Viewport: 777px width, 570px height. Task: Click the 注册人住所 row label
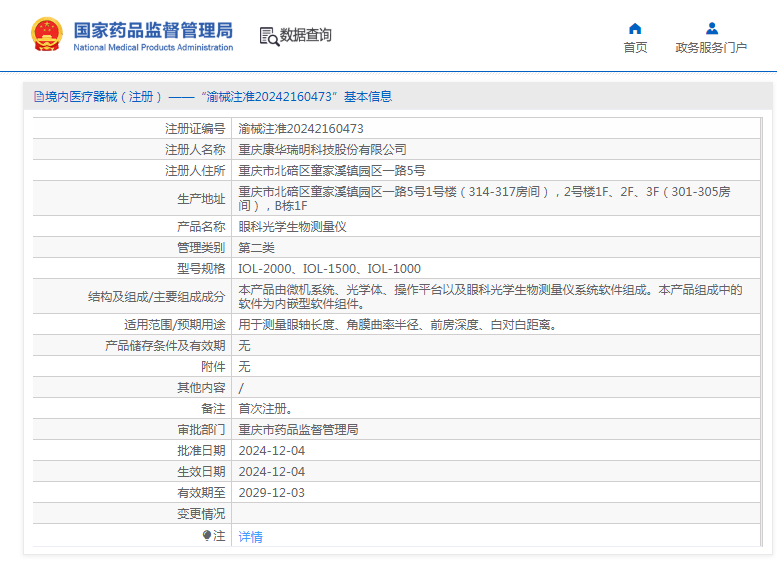click(195, 171)
